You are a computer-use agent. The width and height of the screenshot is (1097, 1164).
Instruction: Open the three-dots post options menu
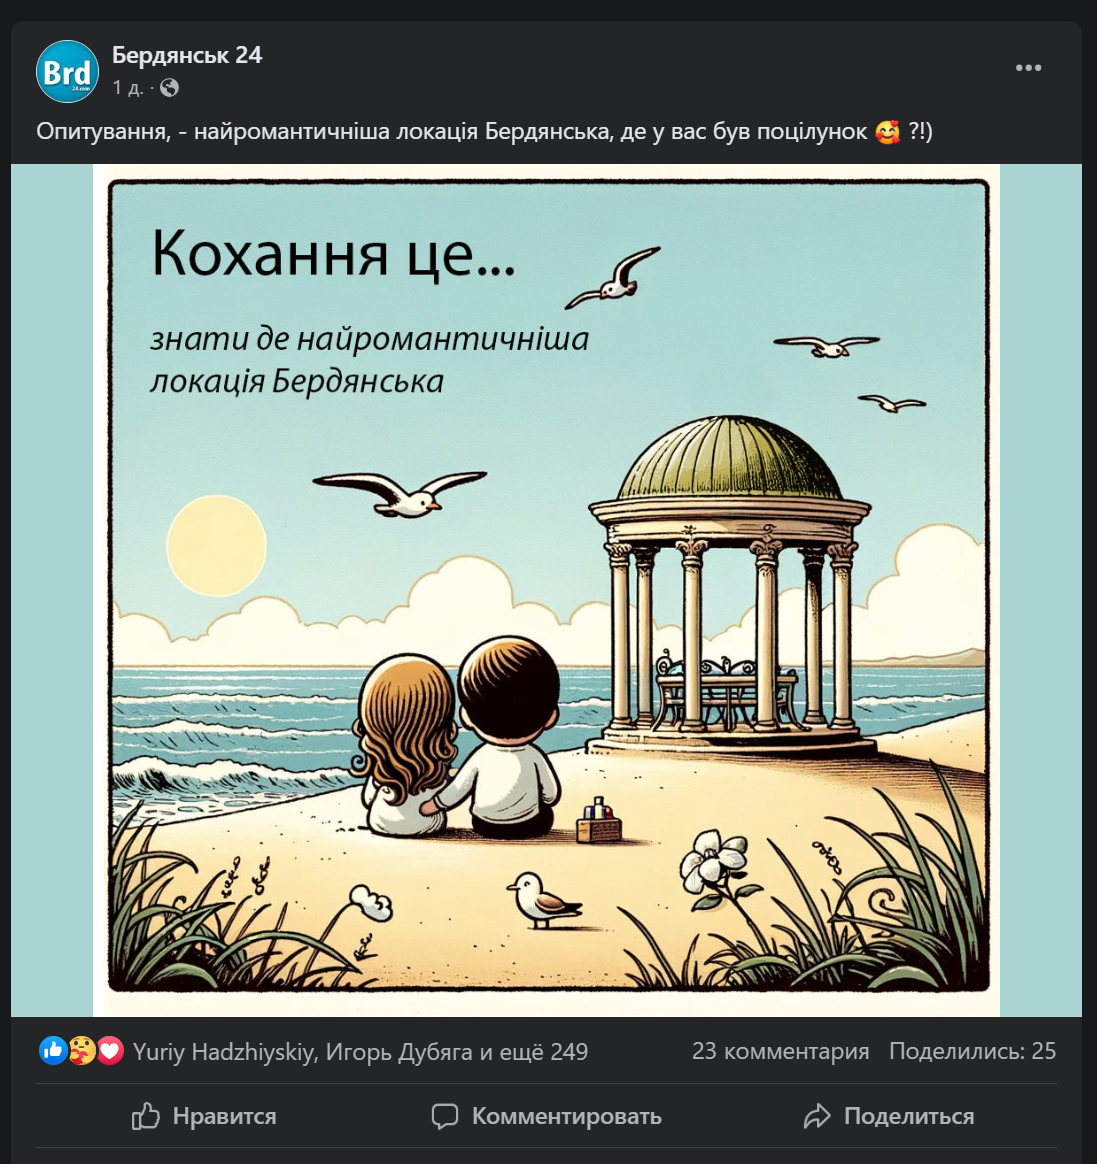(1028, 68)
